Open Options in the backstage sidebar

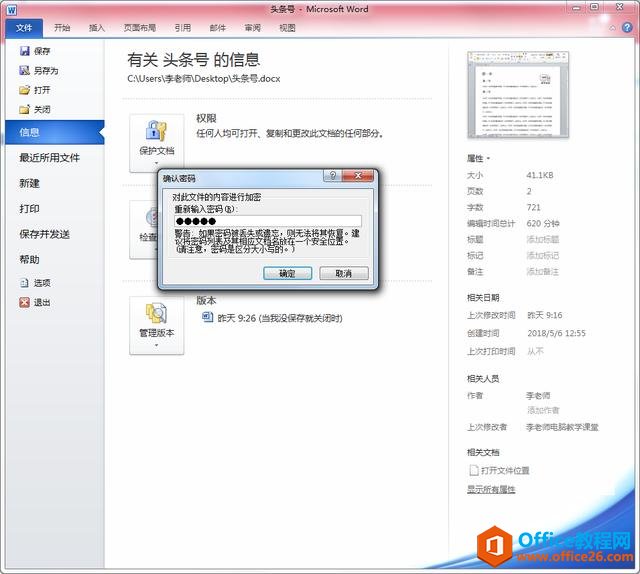(36, 283)
